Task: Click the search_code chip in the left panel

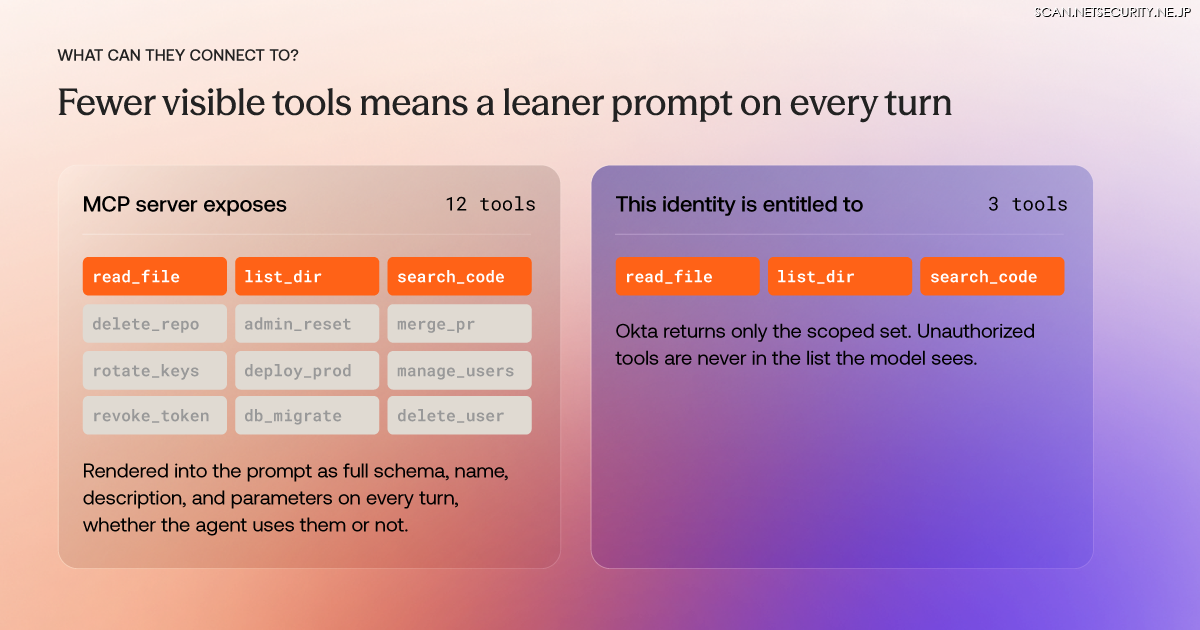Action: pyautogui.click(x=459, y=277)
